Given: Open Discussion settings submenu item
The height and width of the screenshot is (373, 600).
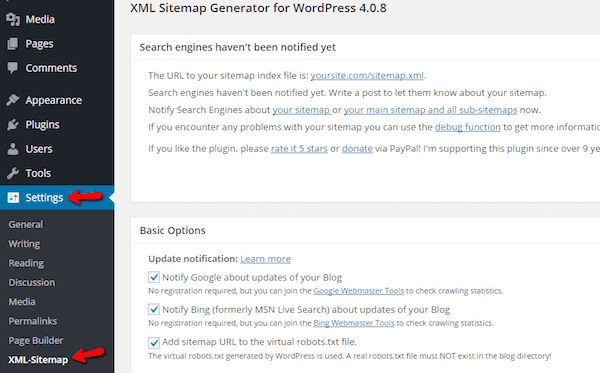Looking at the screenshot, I should pos(32,282).
